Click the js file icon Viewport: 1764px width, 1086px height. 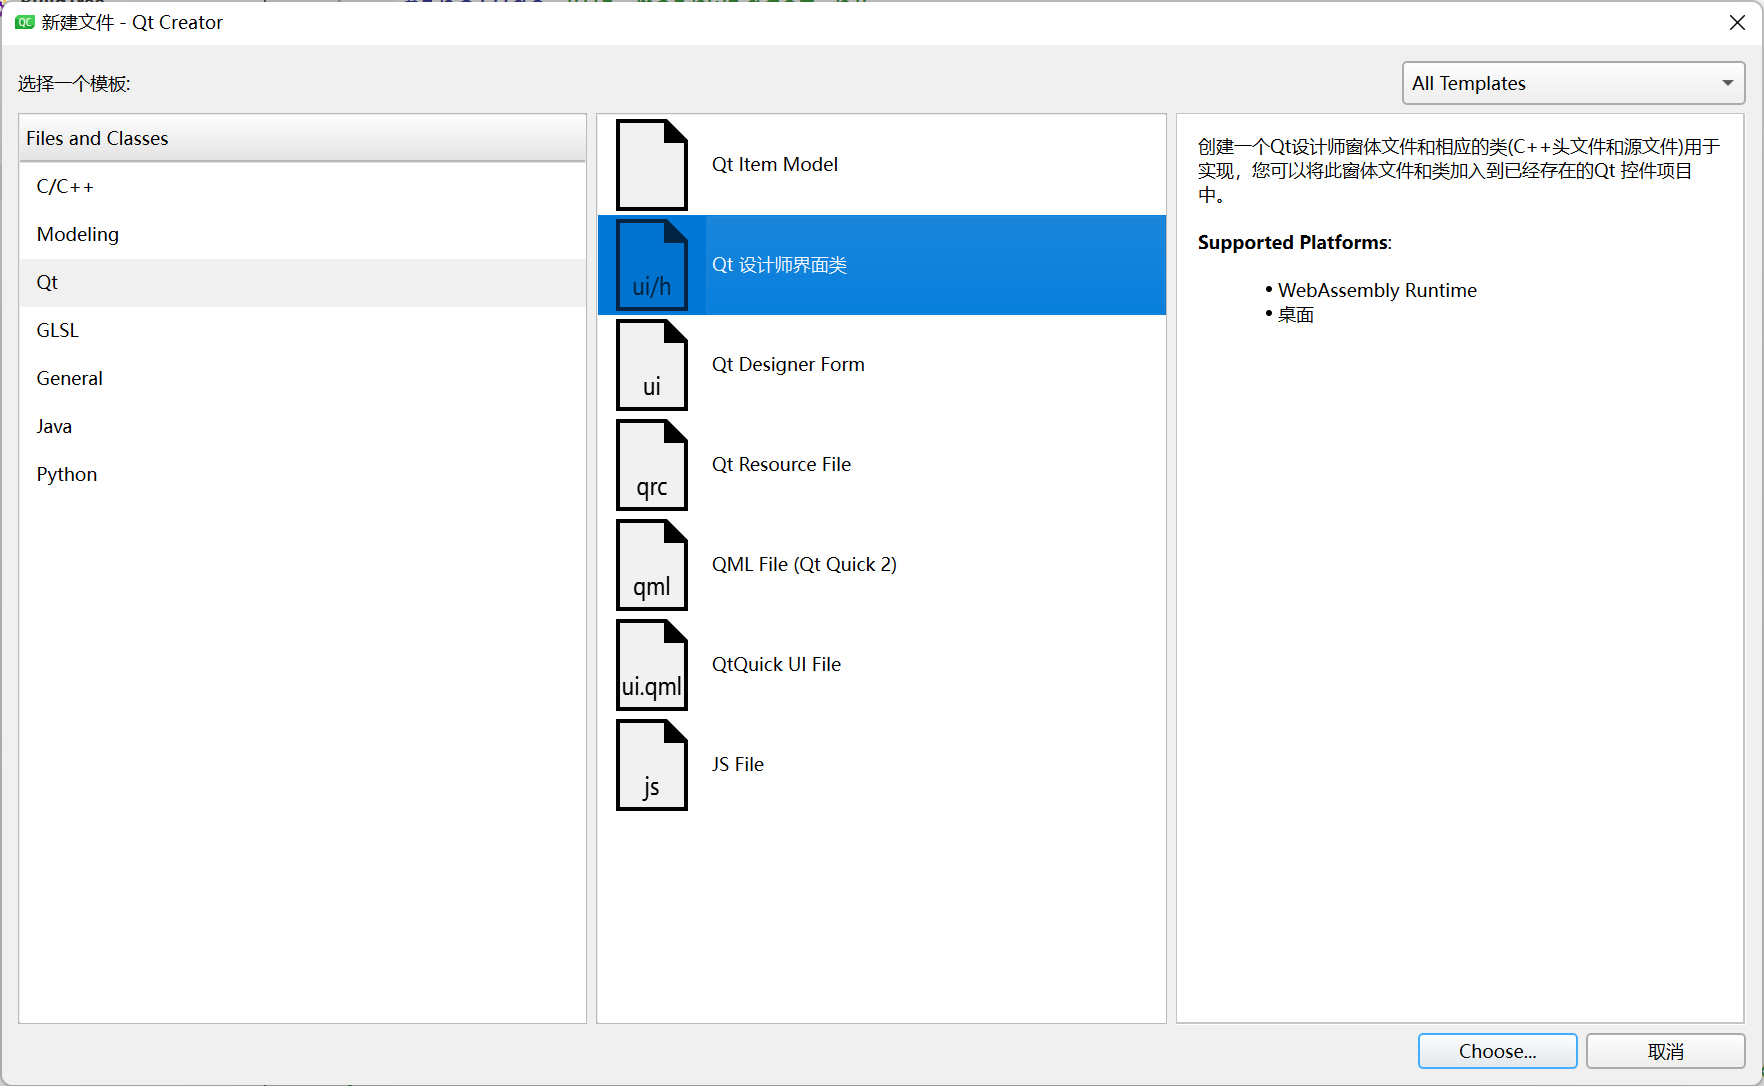[652, 765]
